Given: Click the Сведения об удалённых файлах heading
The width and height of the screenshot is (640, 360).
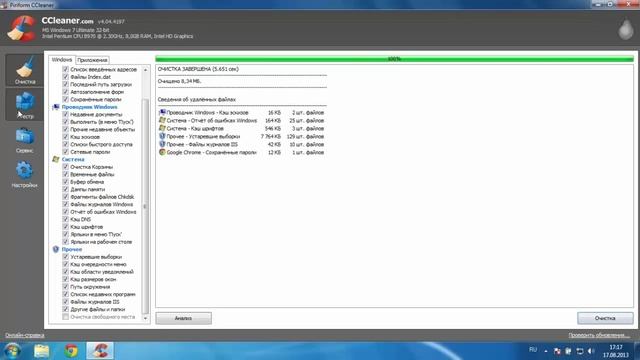Looking at the screenshot, I should click(196, 99).
